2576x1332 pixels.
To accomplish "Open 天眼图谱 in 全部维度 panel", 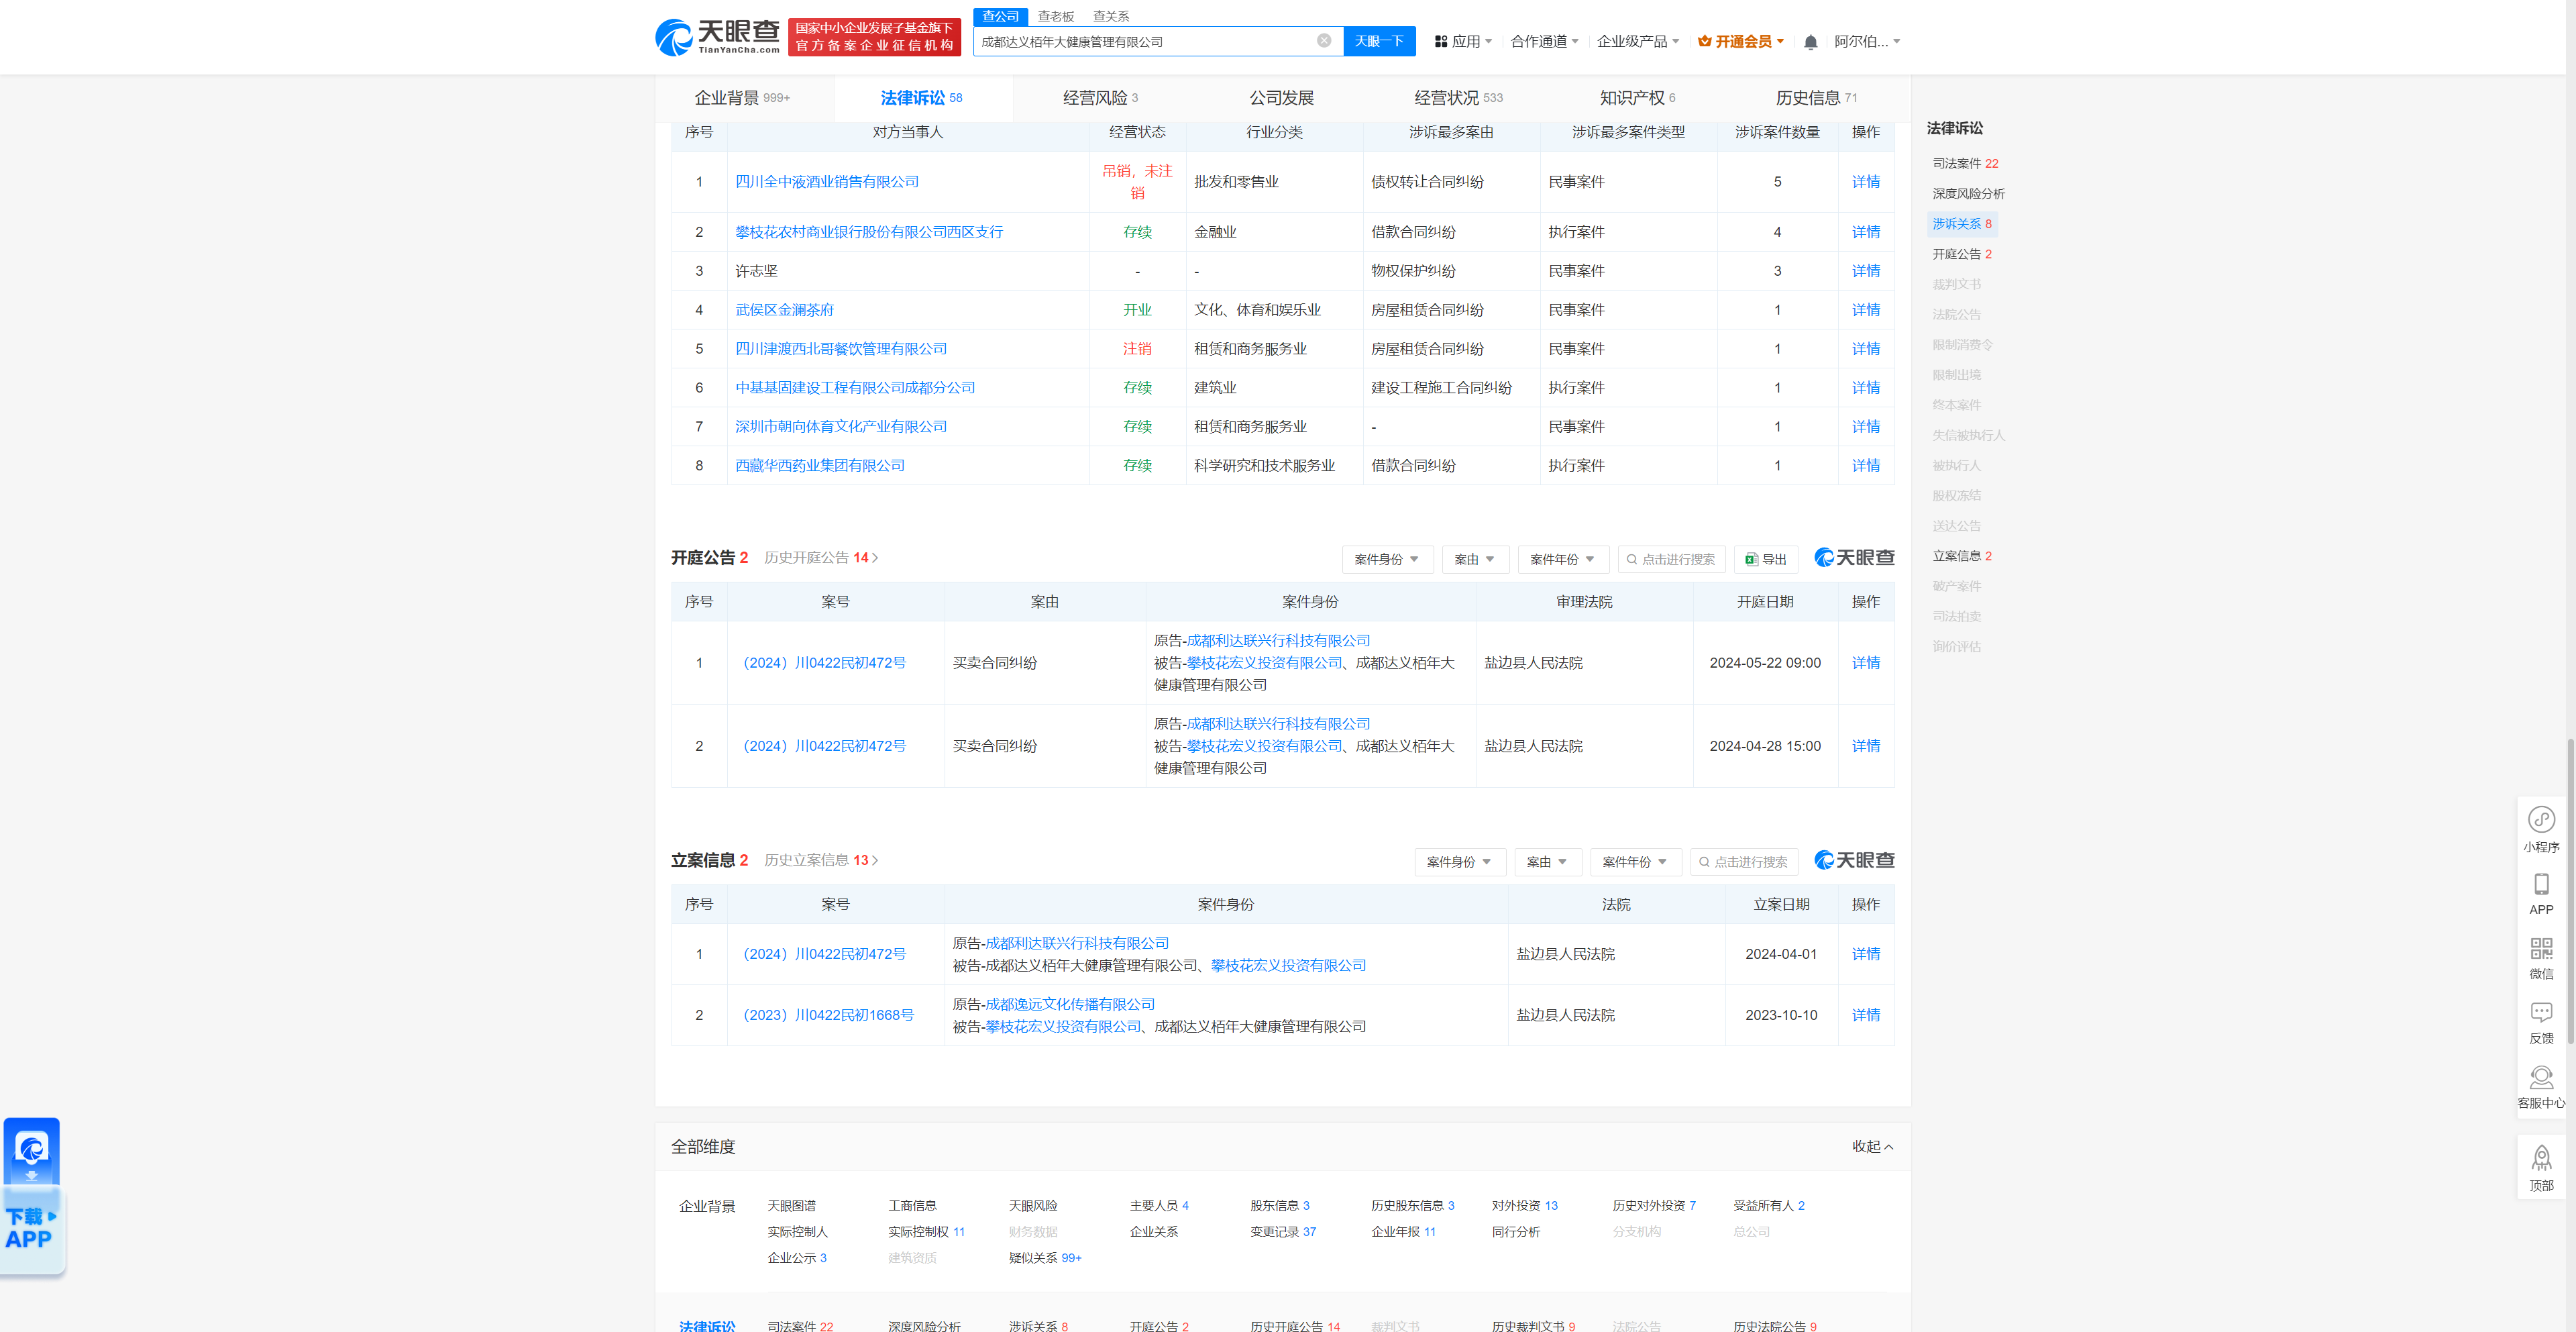I will (791, 1206).
